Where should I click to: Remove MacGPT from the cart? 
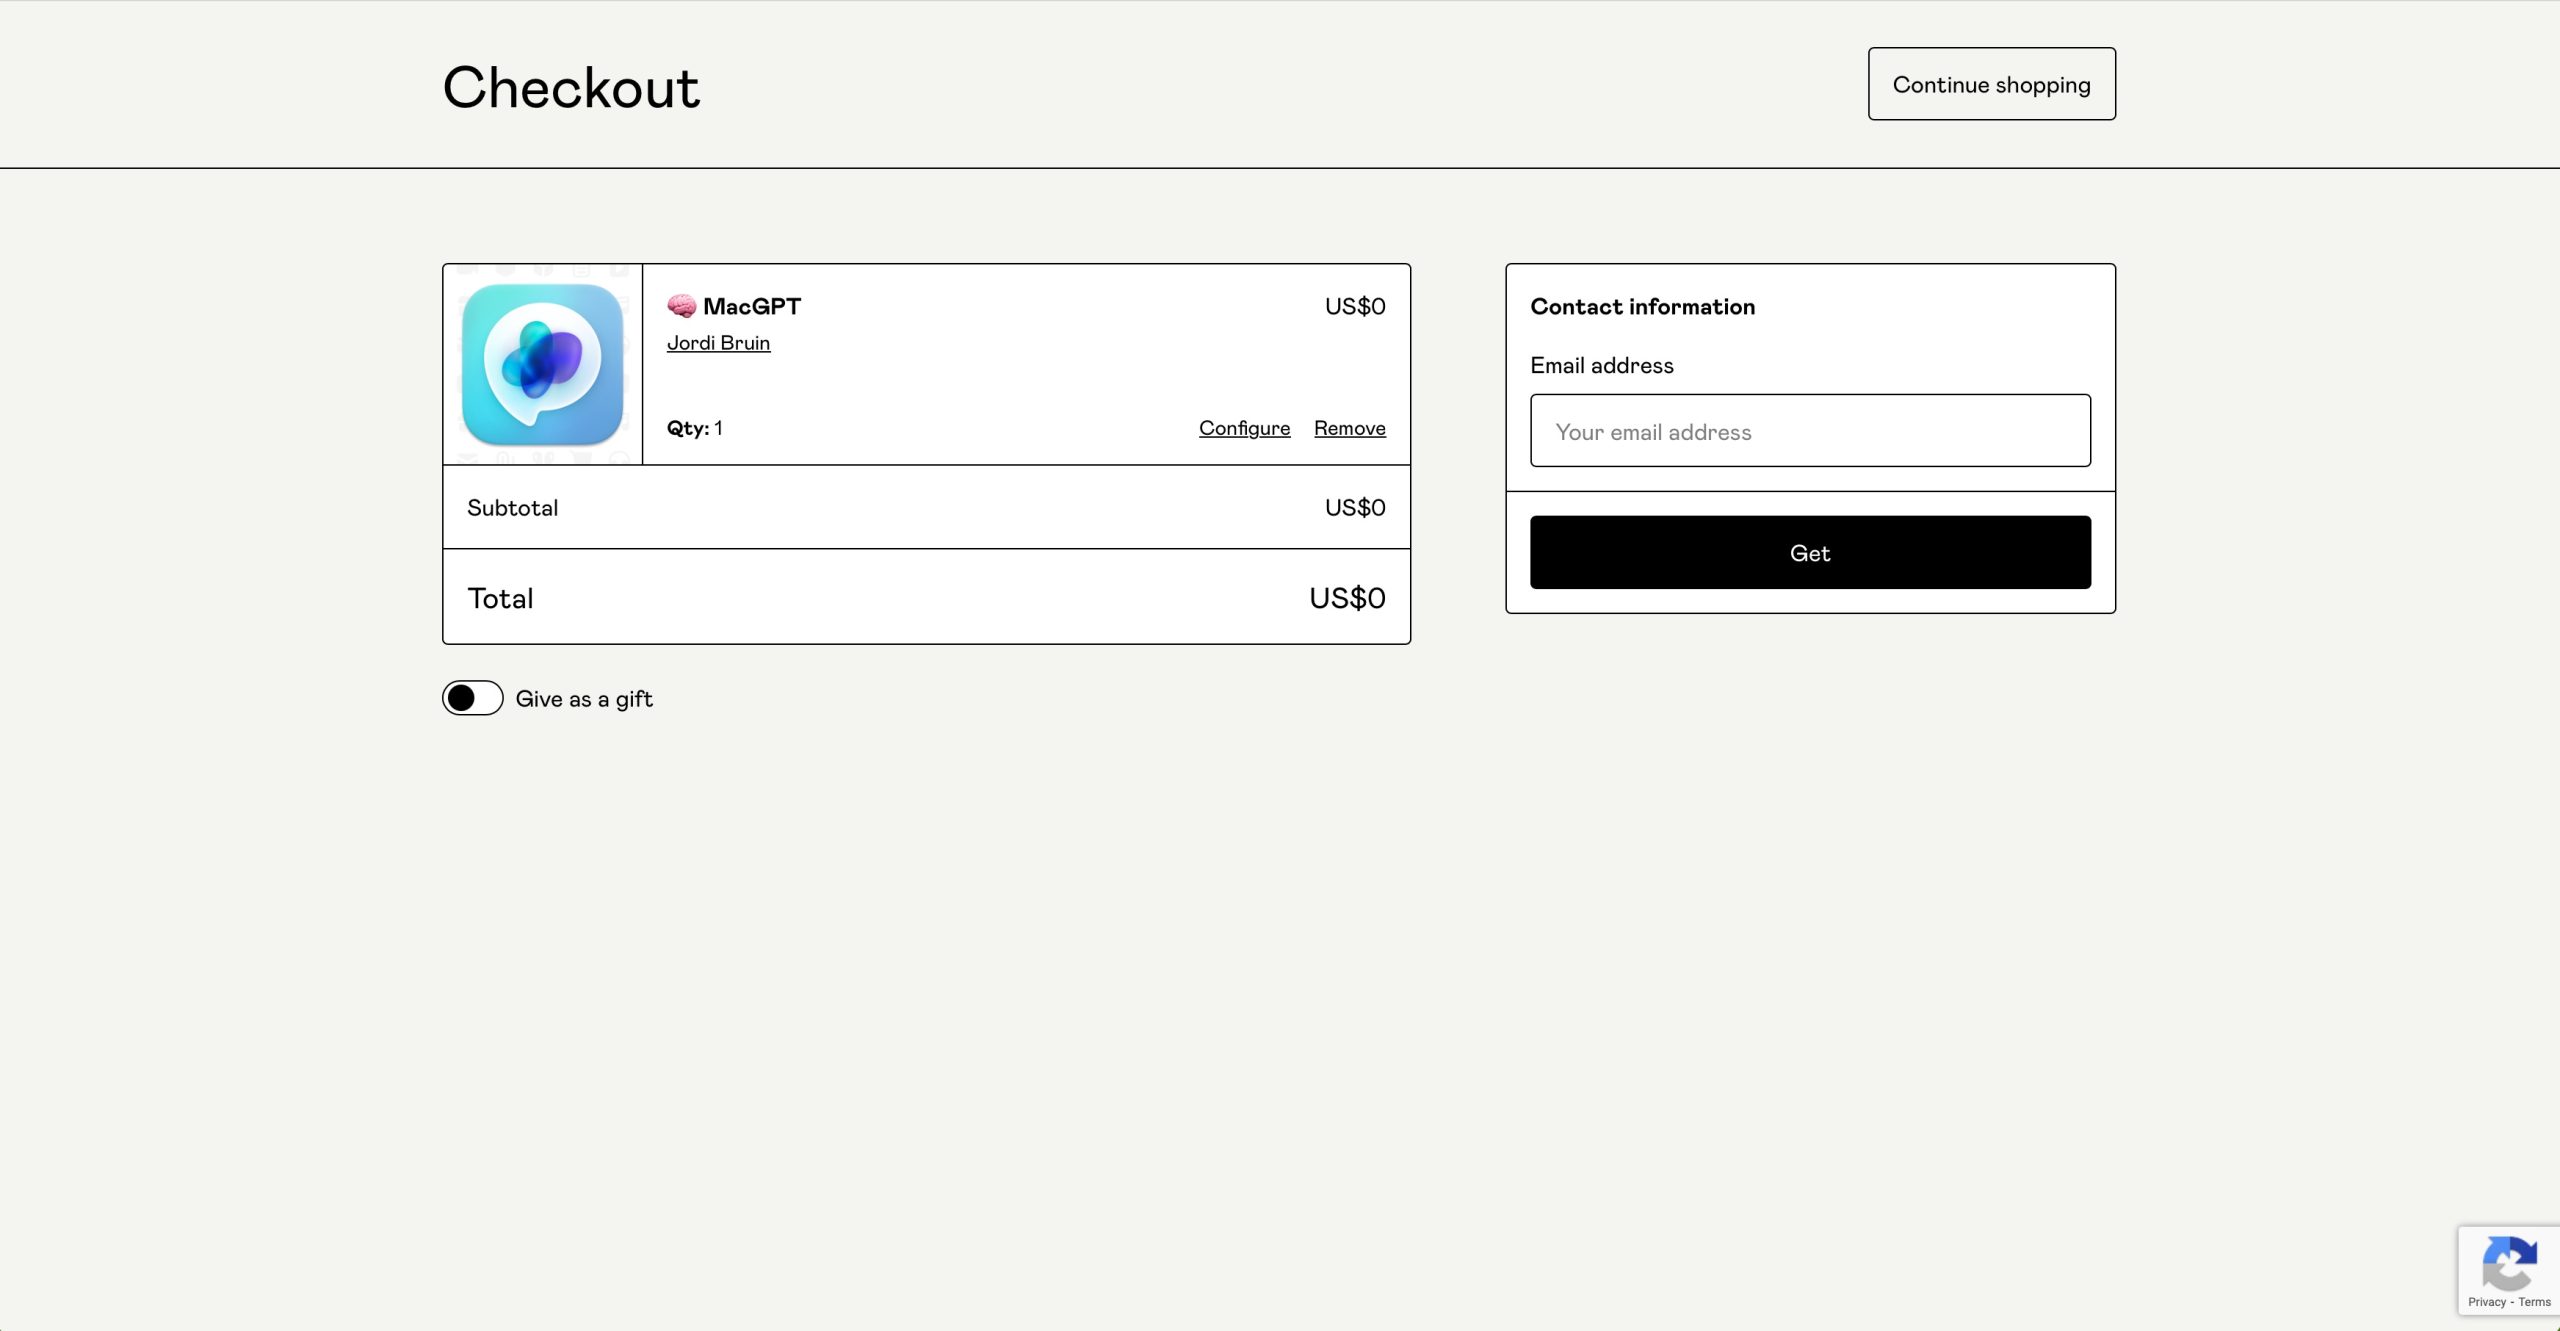tap(1349, 428)
